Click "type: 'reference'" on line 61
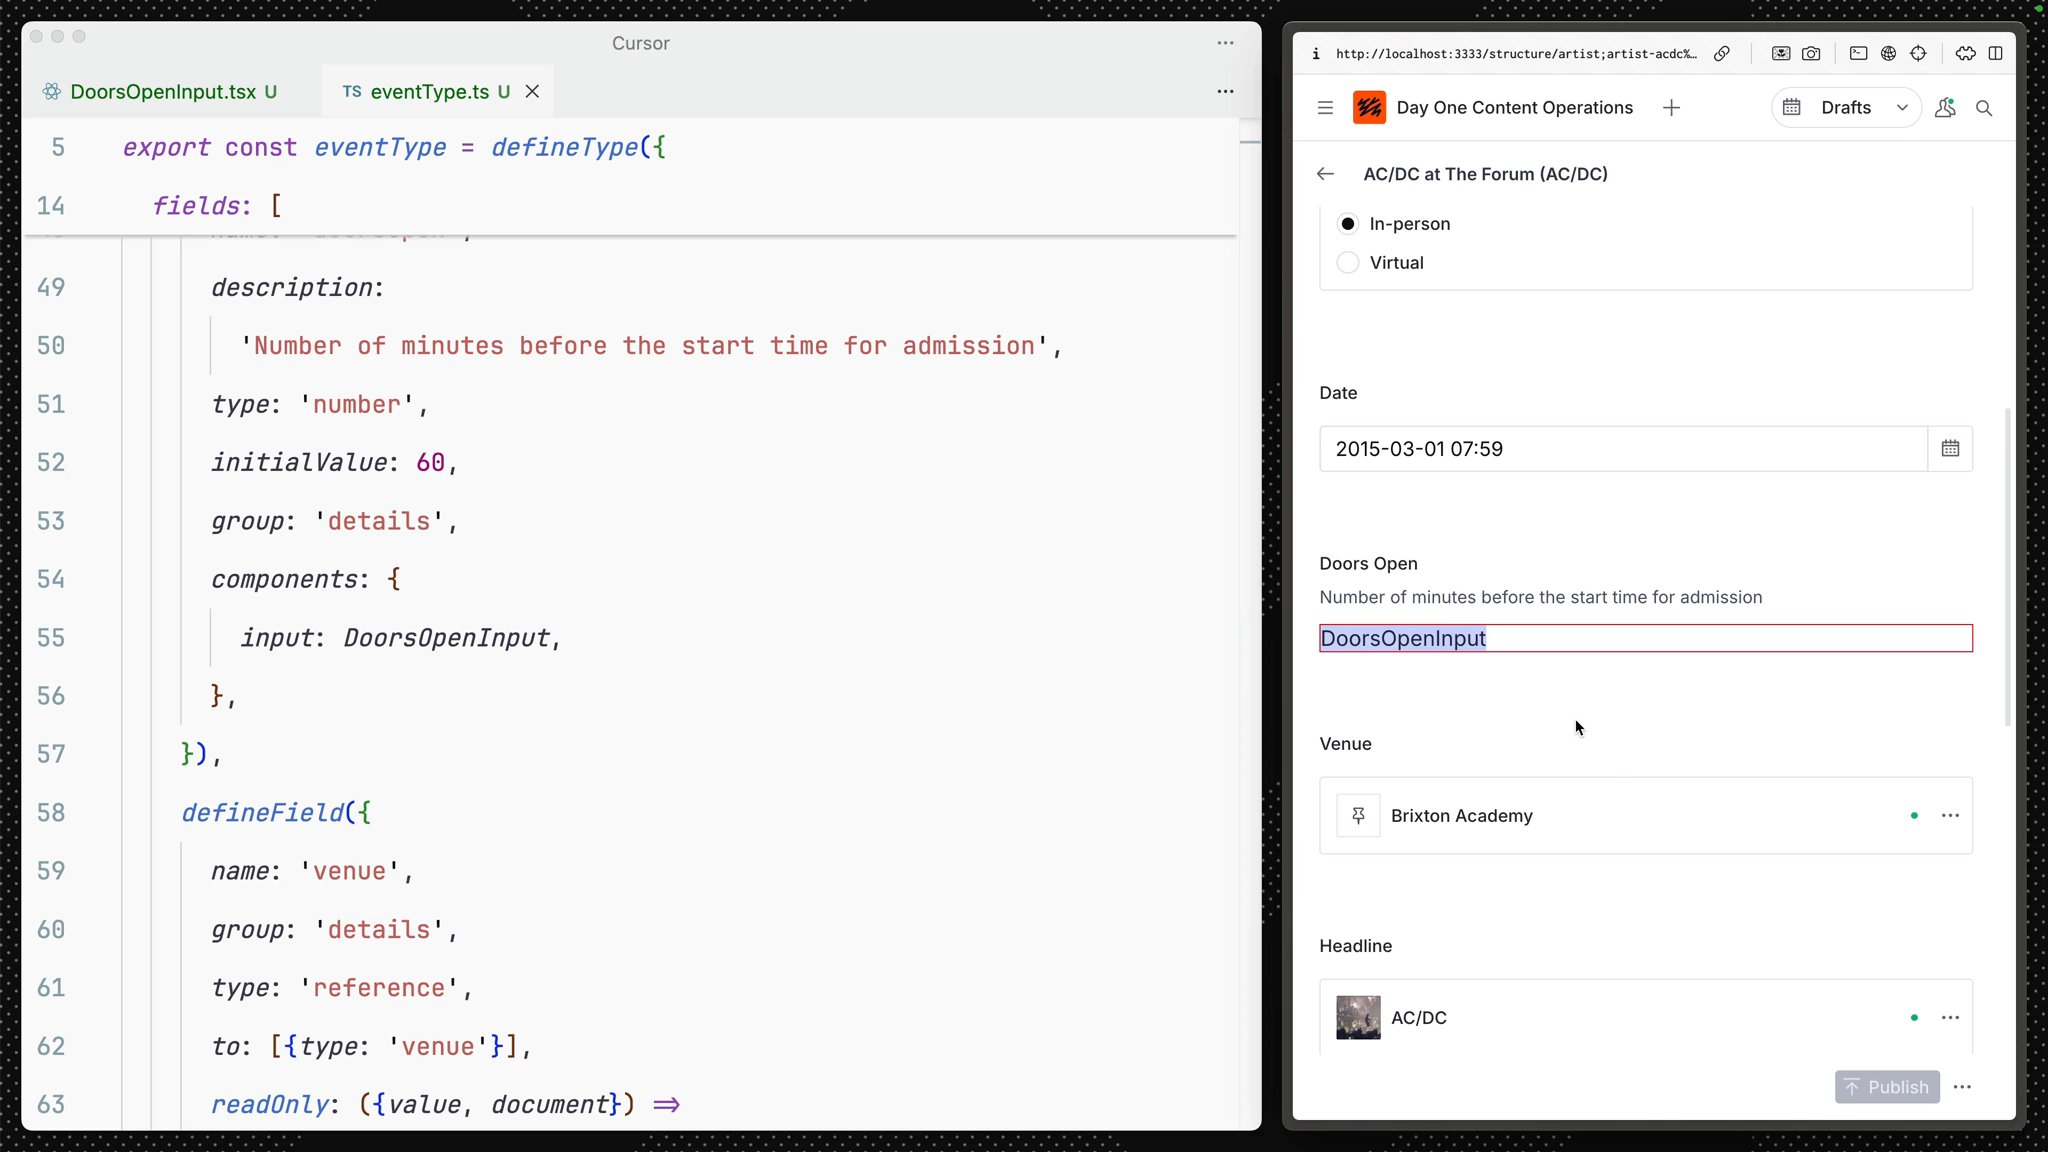 [x=342, y=988]
